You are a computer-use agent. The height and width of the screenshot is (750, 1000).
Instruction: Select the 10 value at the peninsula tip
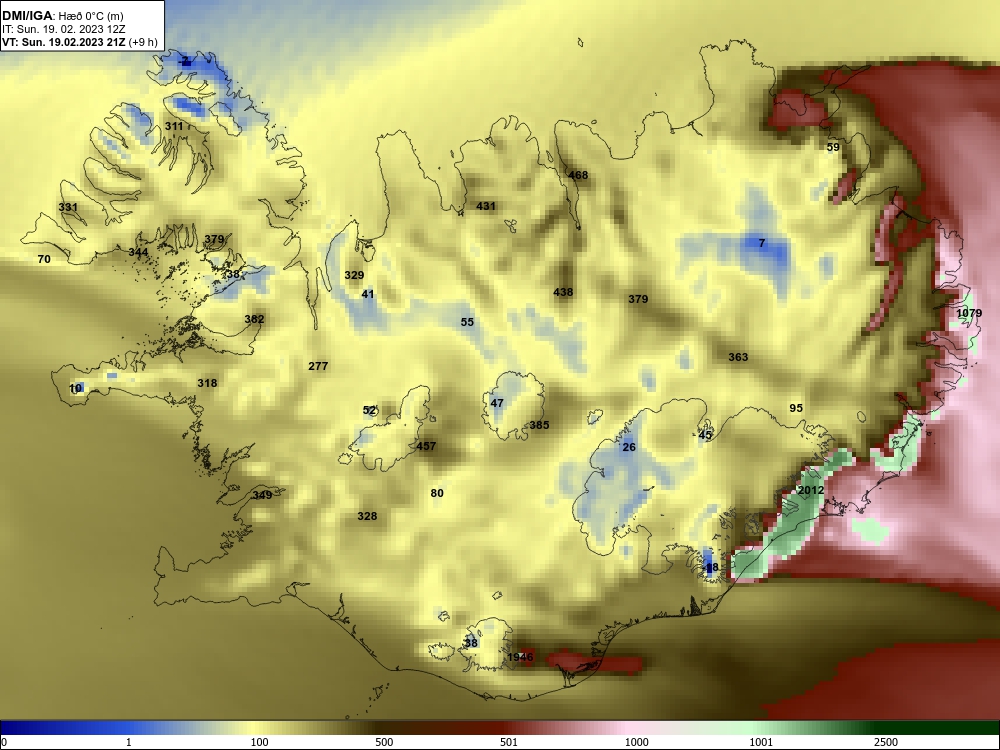point(76,388)
